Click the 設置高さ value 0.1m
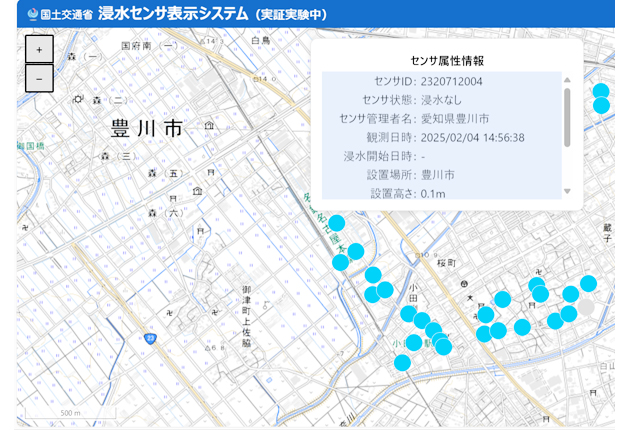This screenshot has height=430, width=630. [433, 194]
